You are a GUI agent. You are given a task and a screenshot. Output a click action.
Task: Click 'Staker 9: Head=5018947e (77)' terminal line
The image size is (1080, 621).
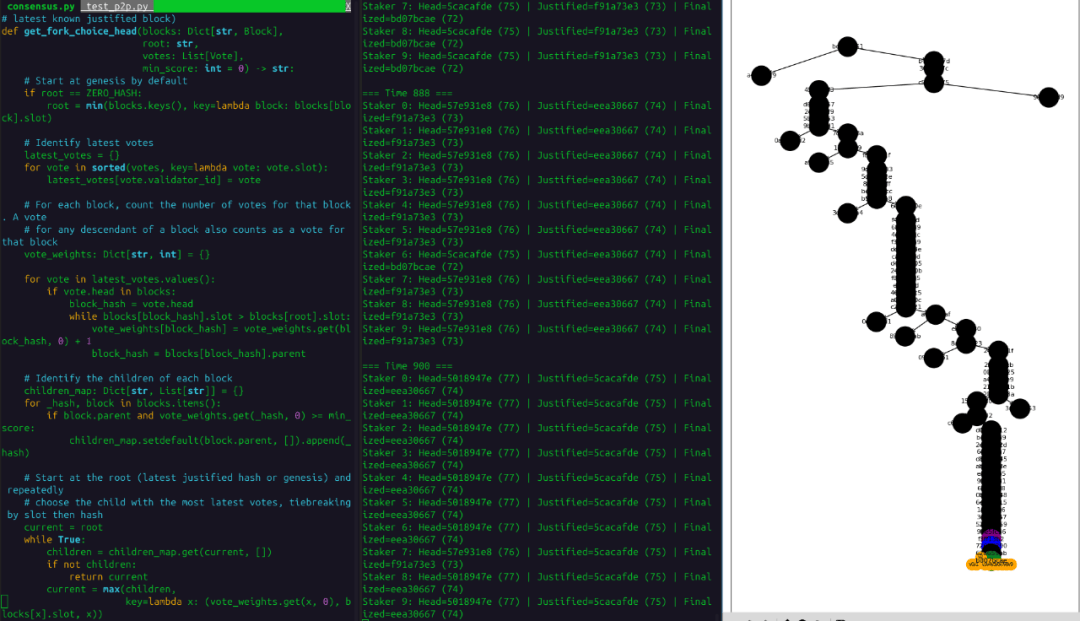(537, 601)
